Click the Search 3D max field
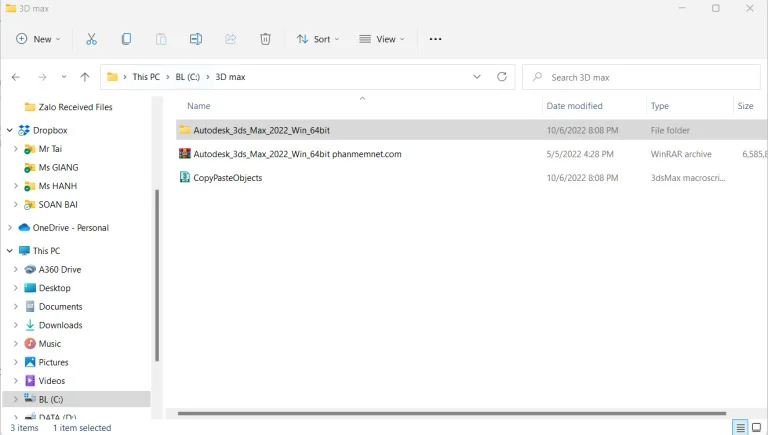 [641, 77]
